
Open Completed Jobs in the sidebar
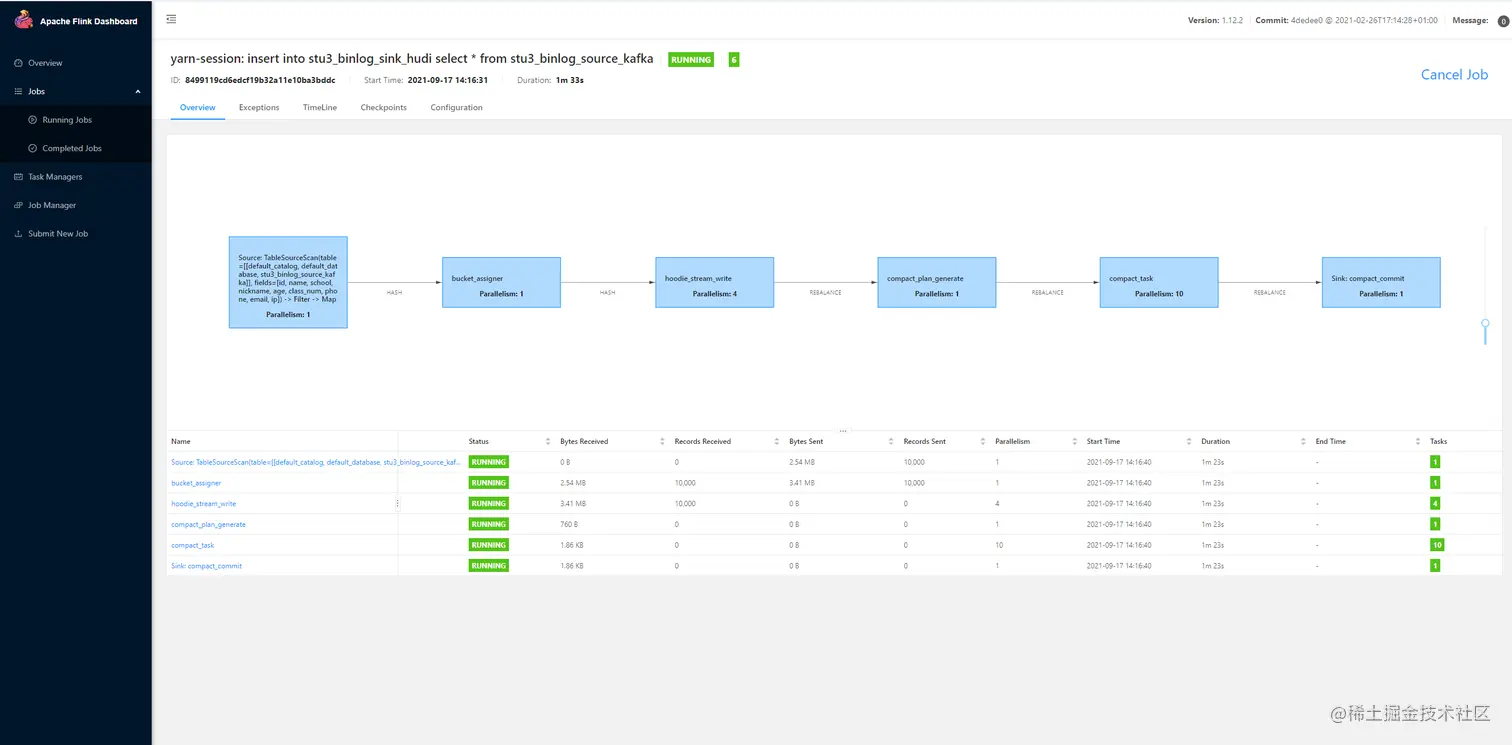(x=72, y=148)
